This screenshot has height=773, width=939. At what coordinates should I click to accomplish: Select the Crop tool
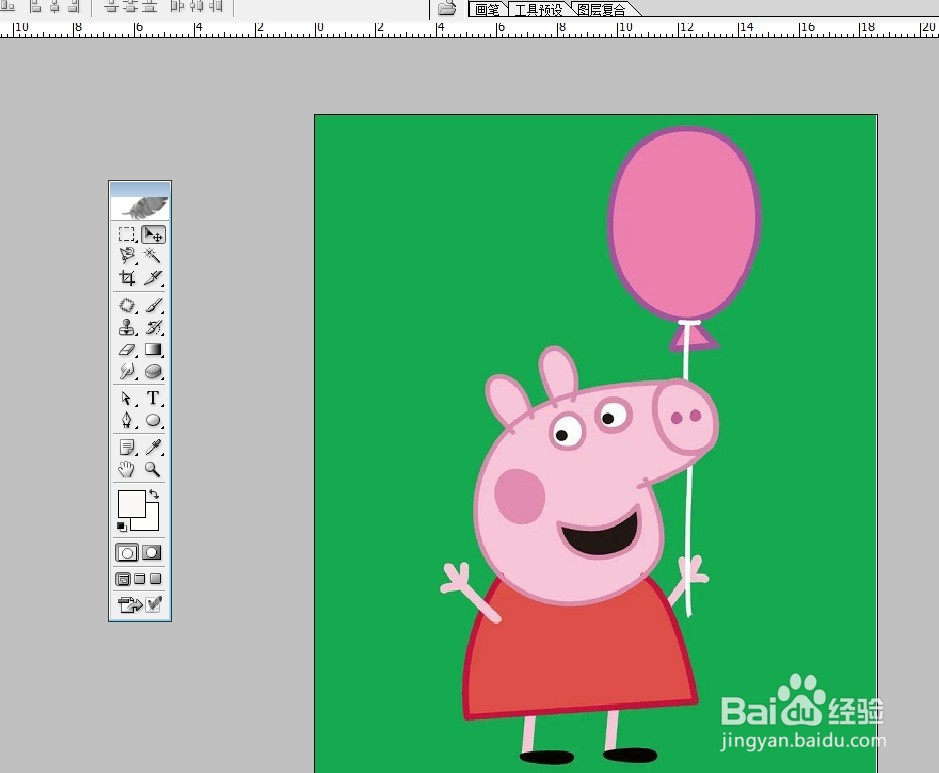pos(126,278)
